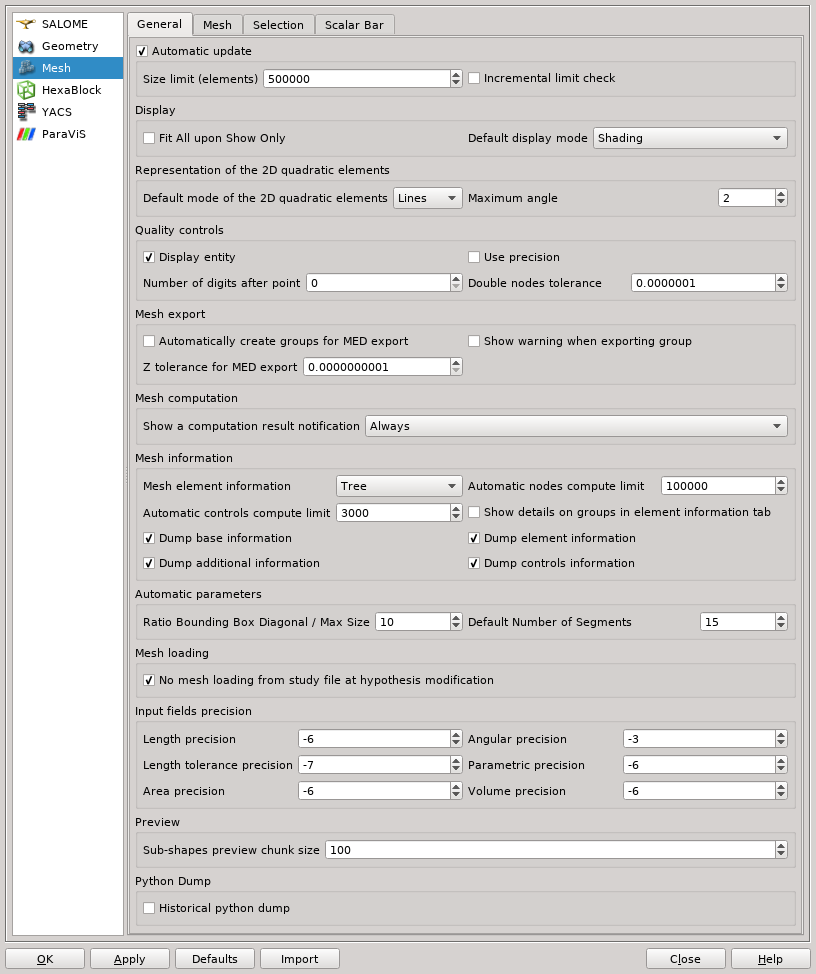Click the Defaults button
The image size is (816, 974).
(x=214, y=959)
